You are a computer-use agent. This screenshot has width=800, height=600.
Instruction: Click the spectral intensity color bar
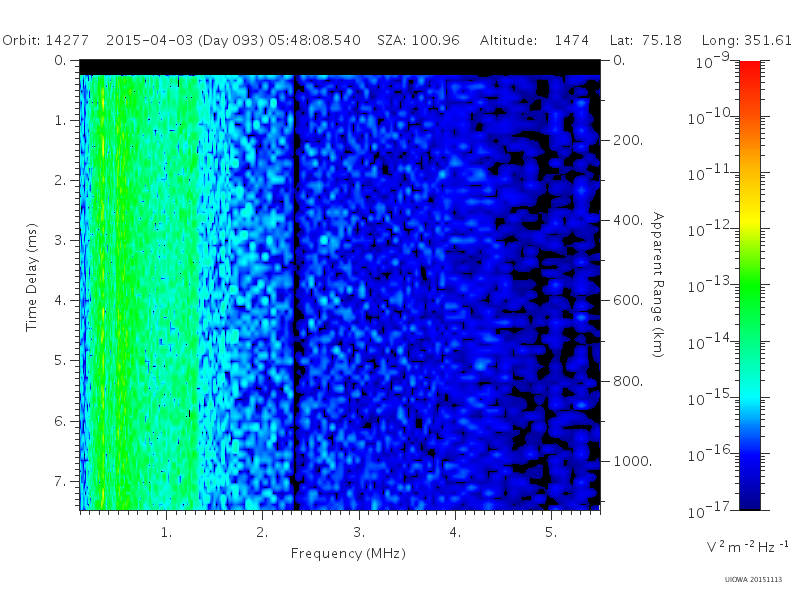[x=749, y=285]
